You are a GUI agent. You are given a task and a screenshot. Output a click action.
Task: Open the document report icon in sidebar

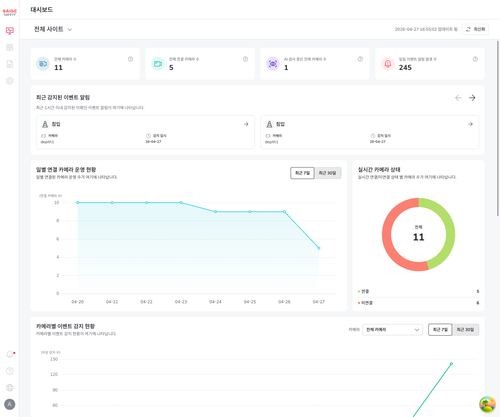click(x=10, y=64)
